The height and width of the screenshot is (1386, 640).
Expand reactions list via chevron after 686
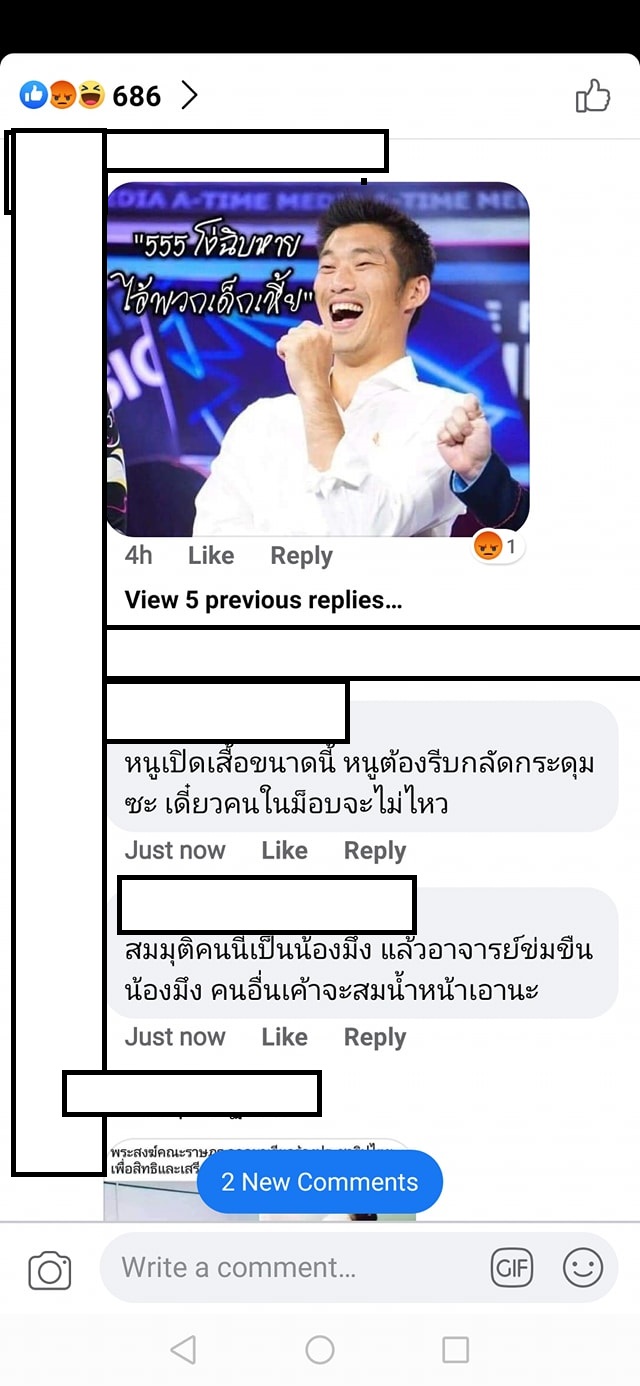tap(189, 96)
